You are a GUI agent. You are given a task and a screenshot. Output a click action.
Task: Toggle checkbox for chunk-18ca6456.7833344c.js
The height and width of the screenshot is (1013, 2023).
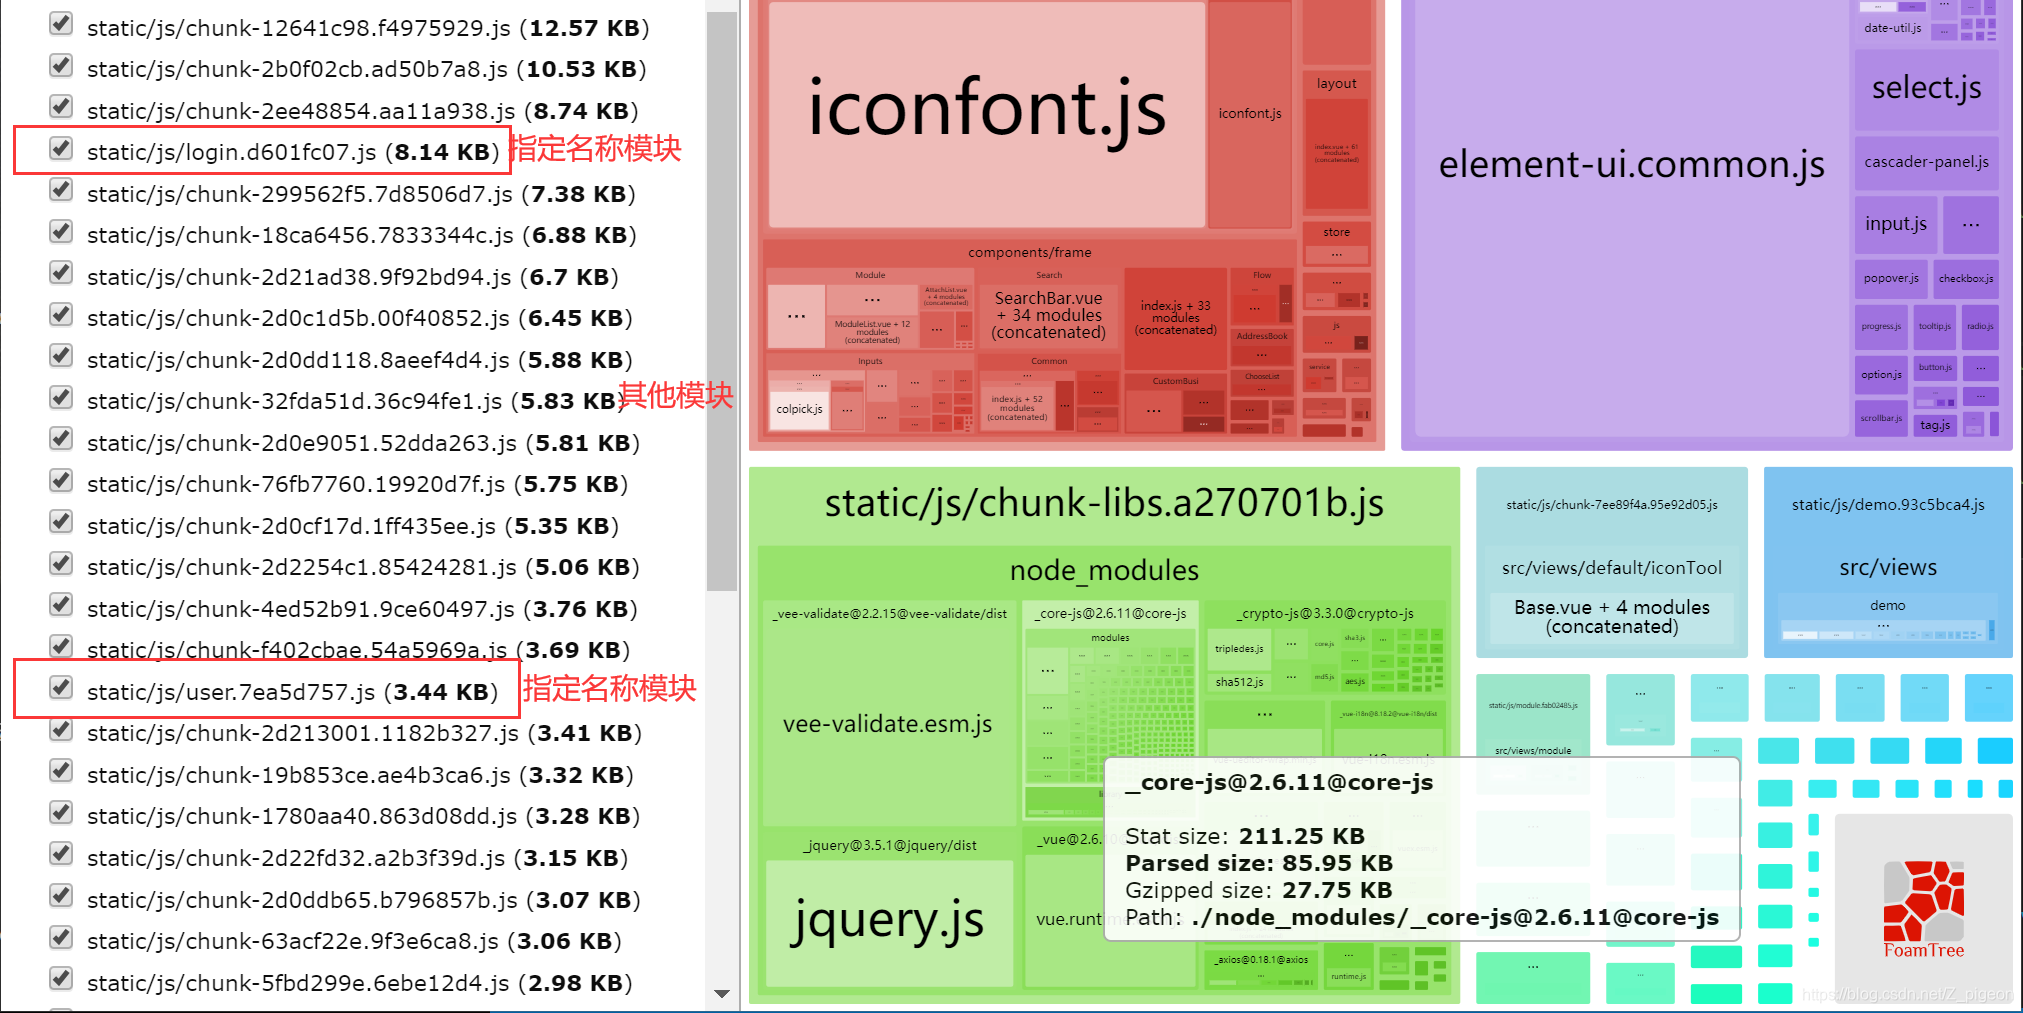pos(61,232)
